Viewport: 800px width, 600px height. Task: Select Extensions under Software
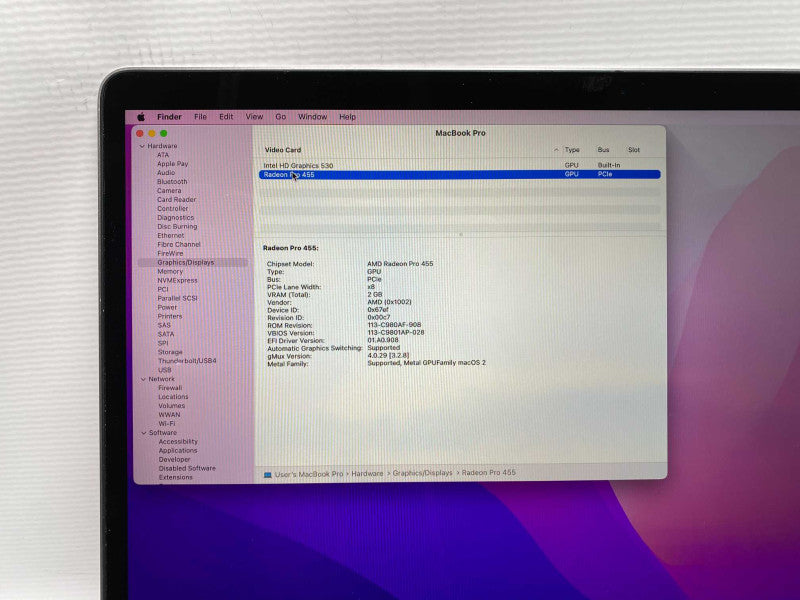[x=176, y=477]
